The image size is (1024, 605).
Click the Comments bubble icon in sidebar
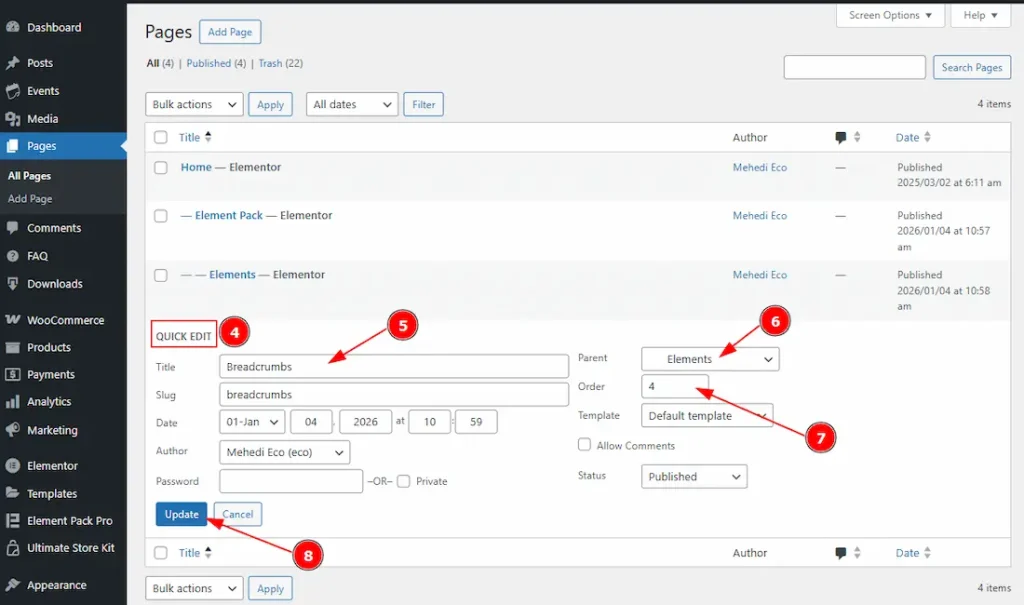coord(12,228)
